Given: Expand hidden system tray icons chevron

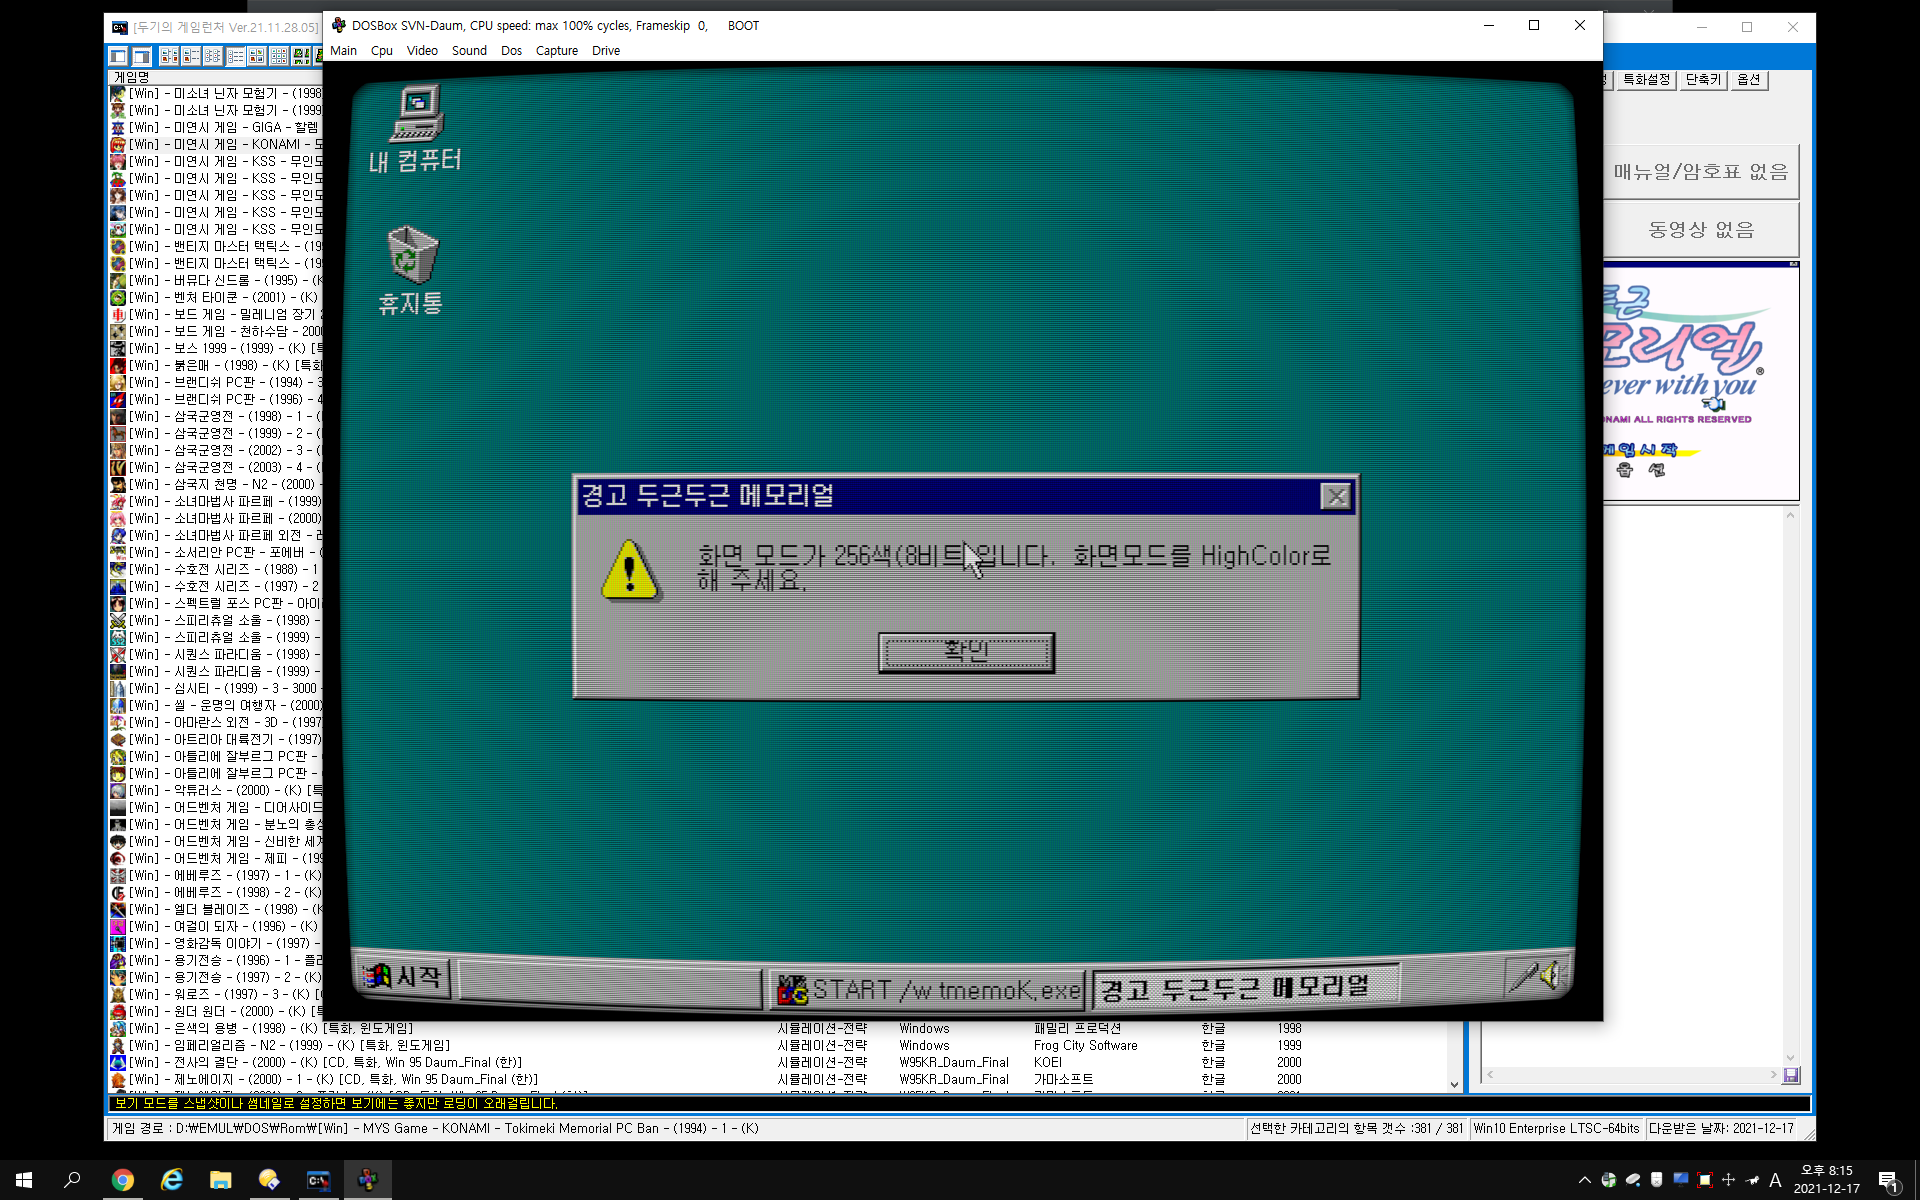Looking at the screenshot, I should click(1584, 1180).
